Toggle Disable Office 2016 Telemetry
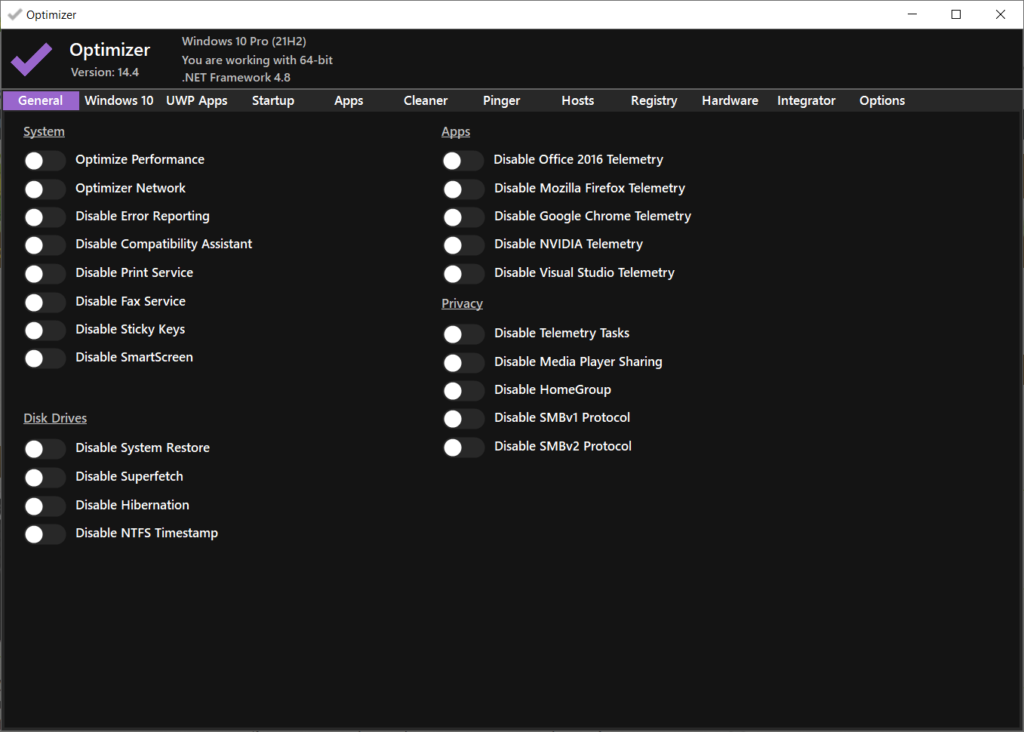This screenshot has height=732, width=1024. pos(463,161)
